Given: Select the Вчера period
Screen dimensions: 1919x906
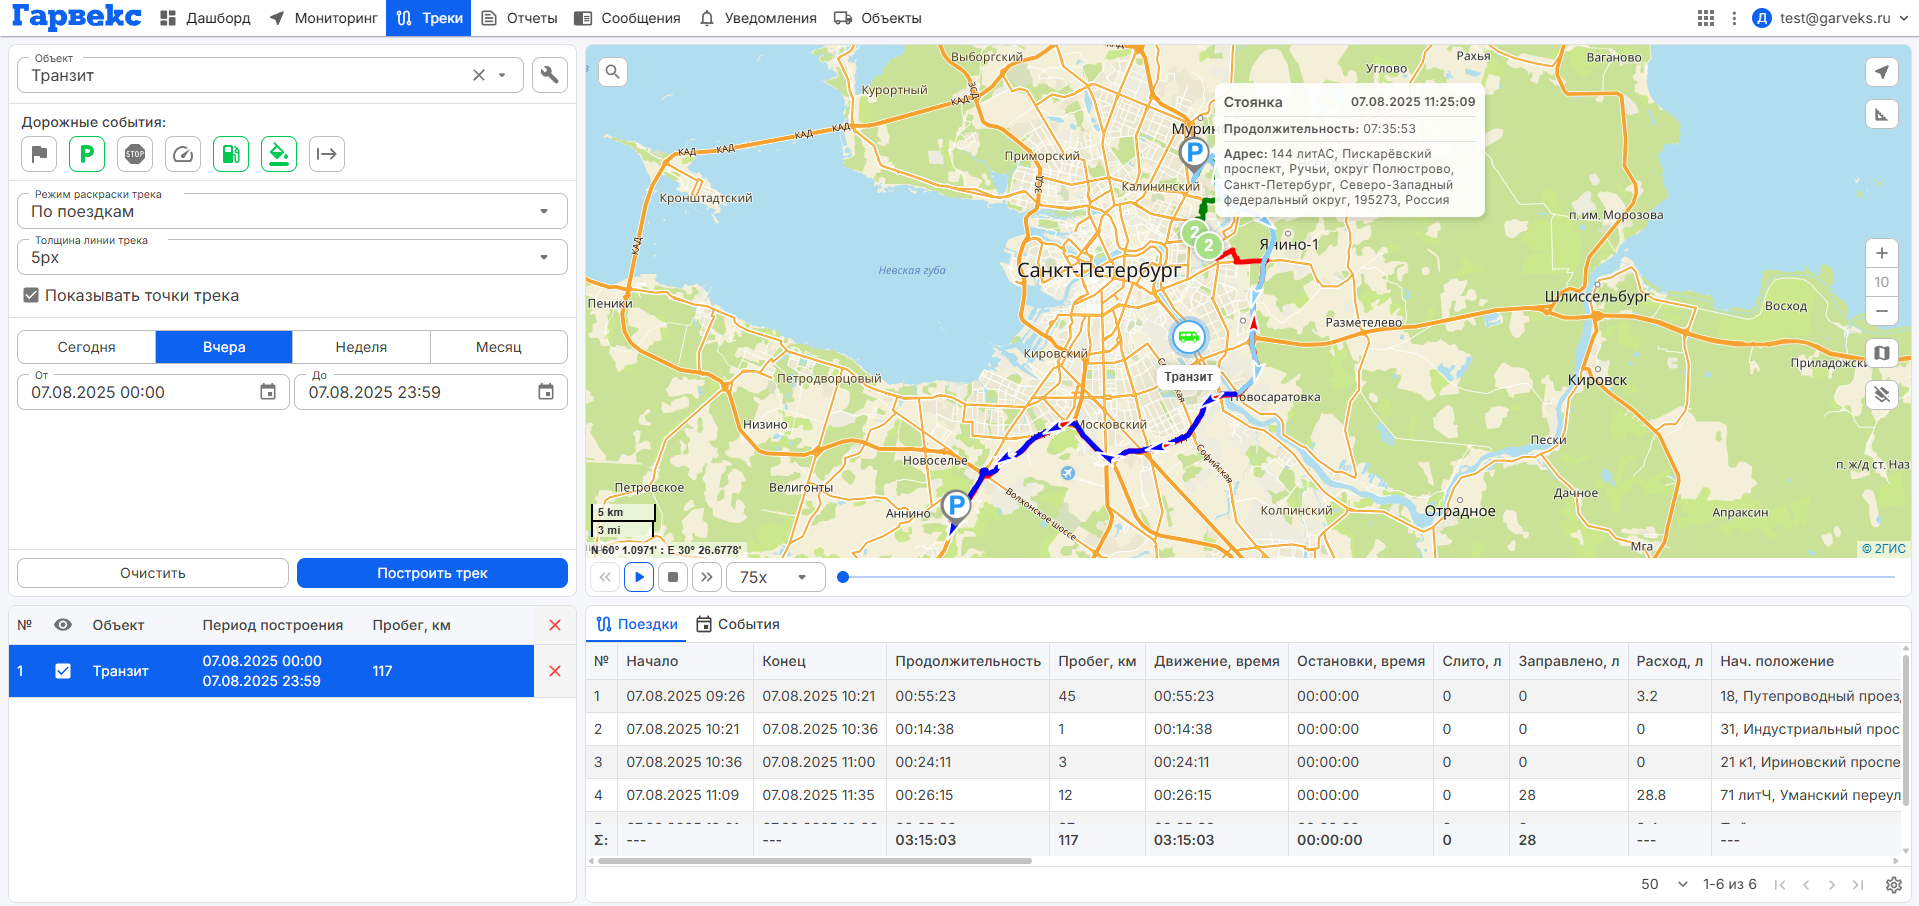Looking at the screenshot, I should click(x=224, y=347).
